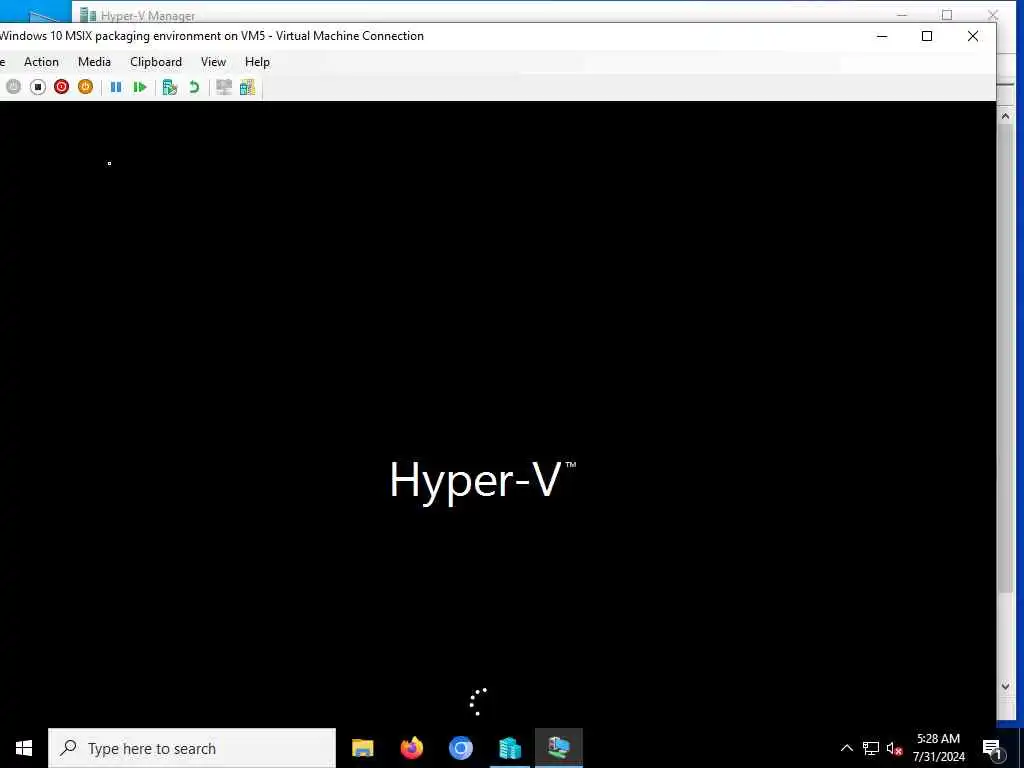Click the vertical scrollbar thumb
1024x768 pixels.
click(x=1005, y=359)
